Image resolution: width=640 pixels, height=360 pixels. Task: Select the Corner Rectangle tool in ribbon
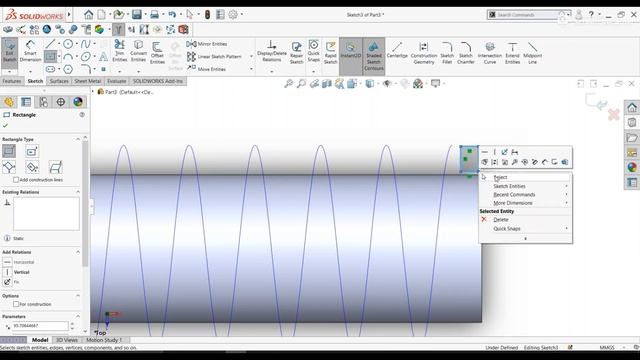[x=50, y=56]
